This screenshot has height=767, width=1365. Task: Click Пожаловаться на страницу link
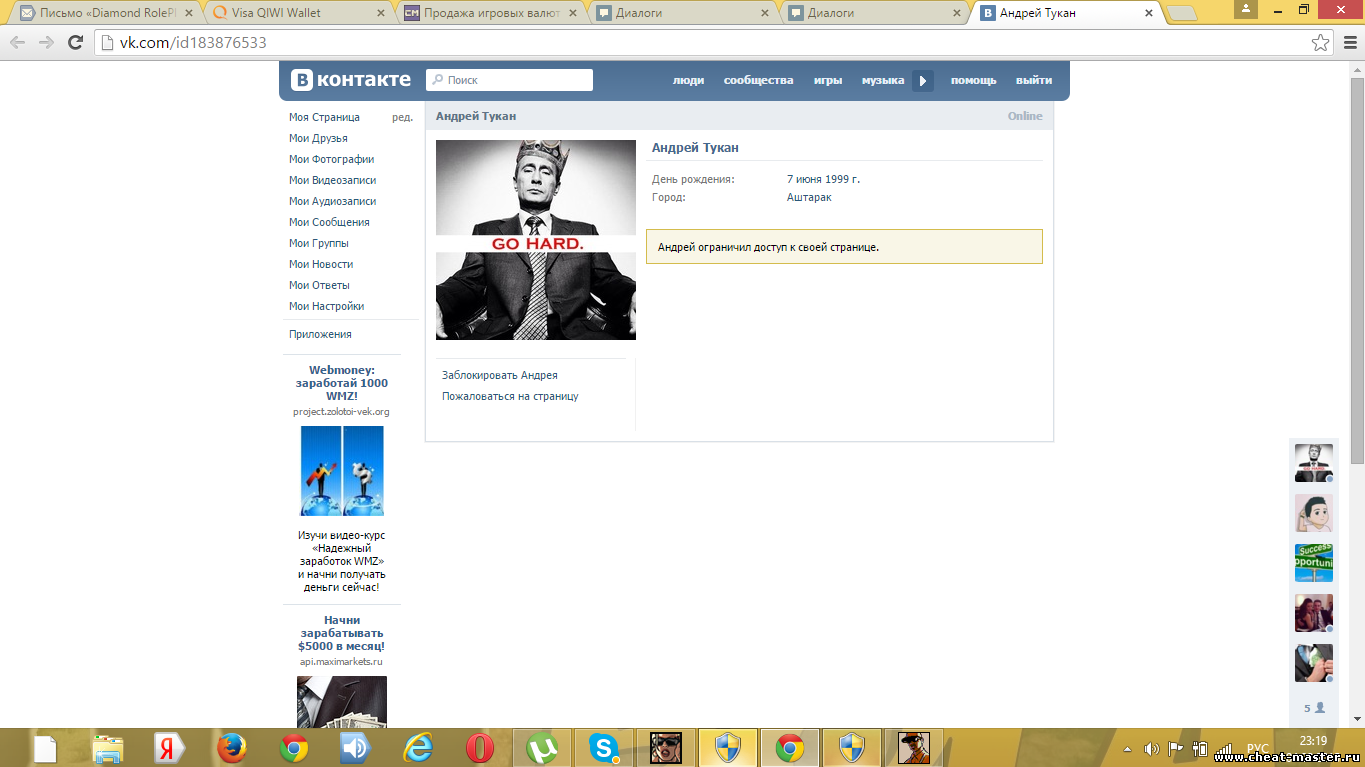point(510,396)
